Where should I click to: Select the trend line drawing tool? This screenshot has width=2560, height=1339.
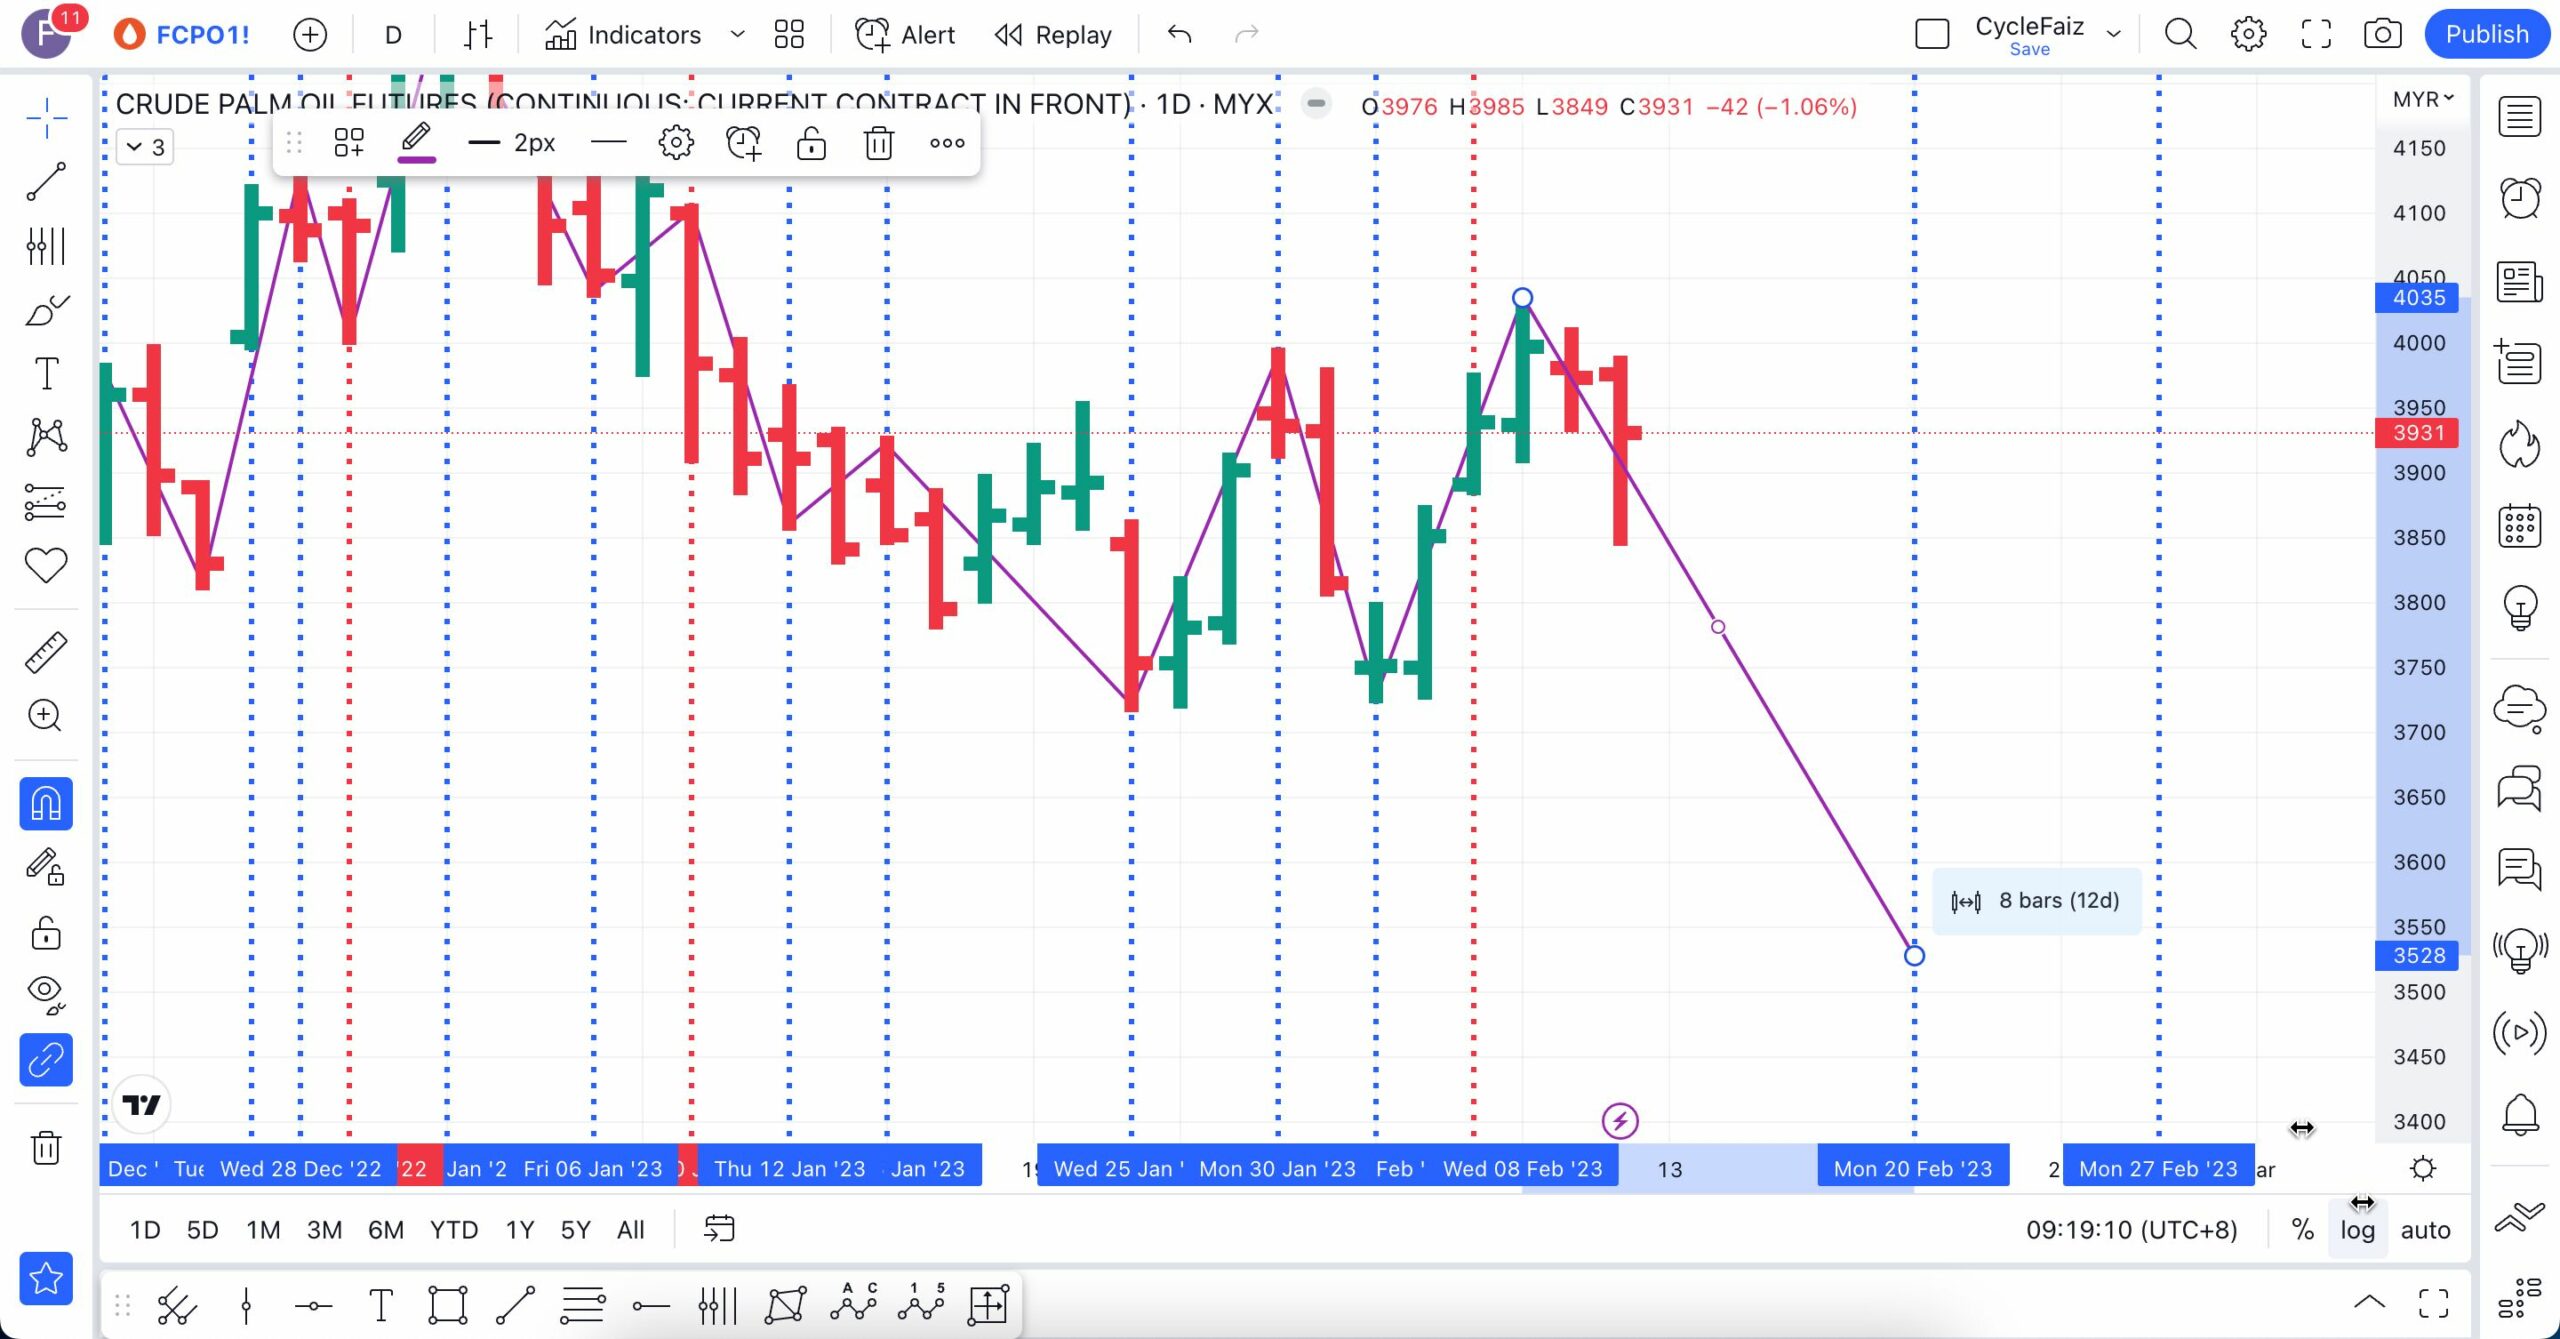[x=46, y=182]
